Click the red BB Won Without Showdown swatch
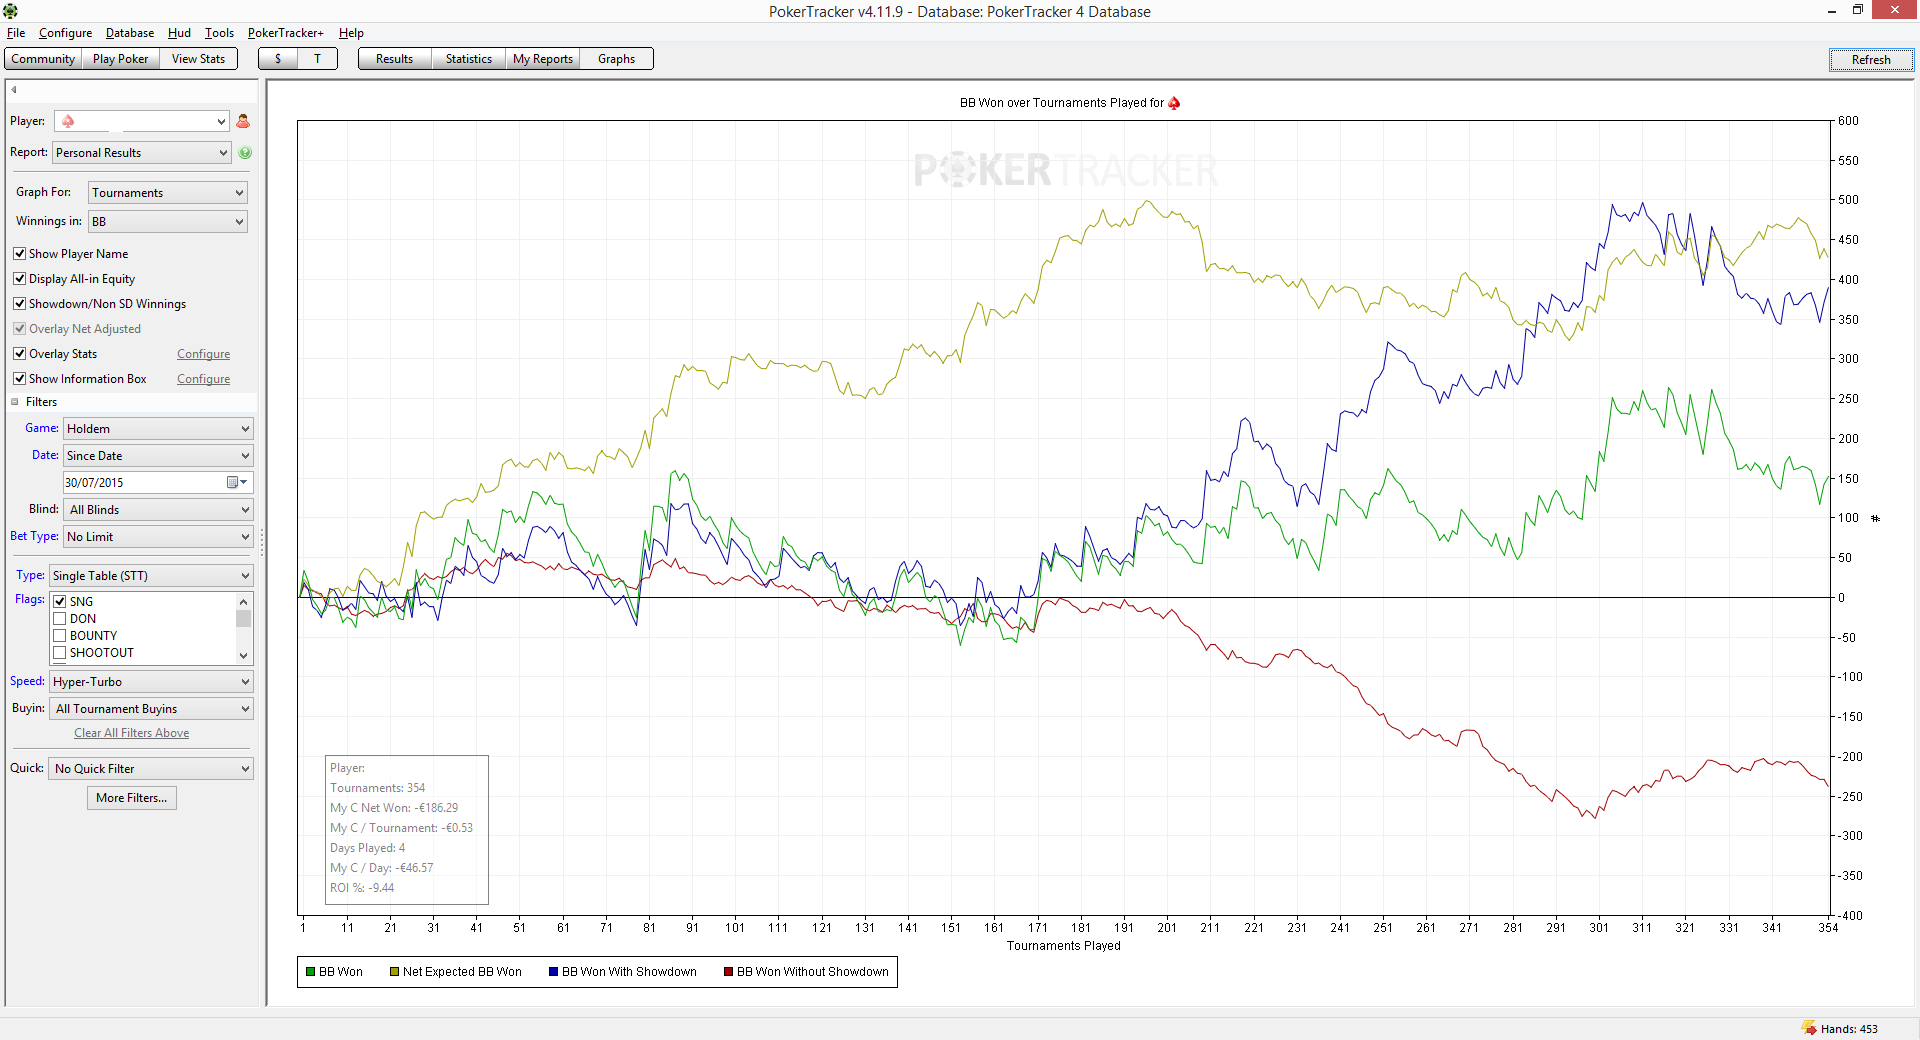The image size is (1920, 1040). click(729, 972)
